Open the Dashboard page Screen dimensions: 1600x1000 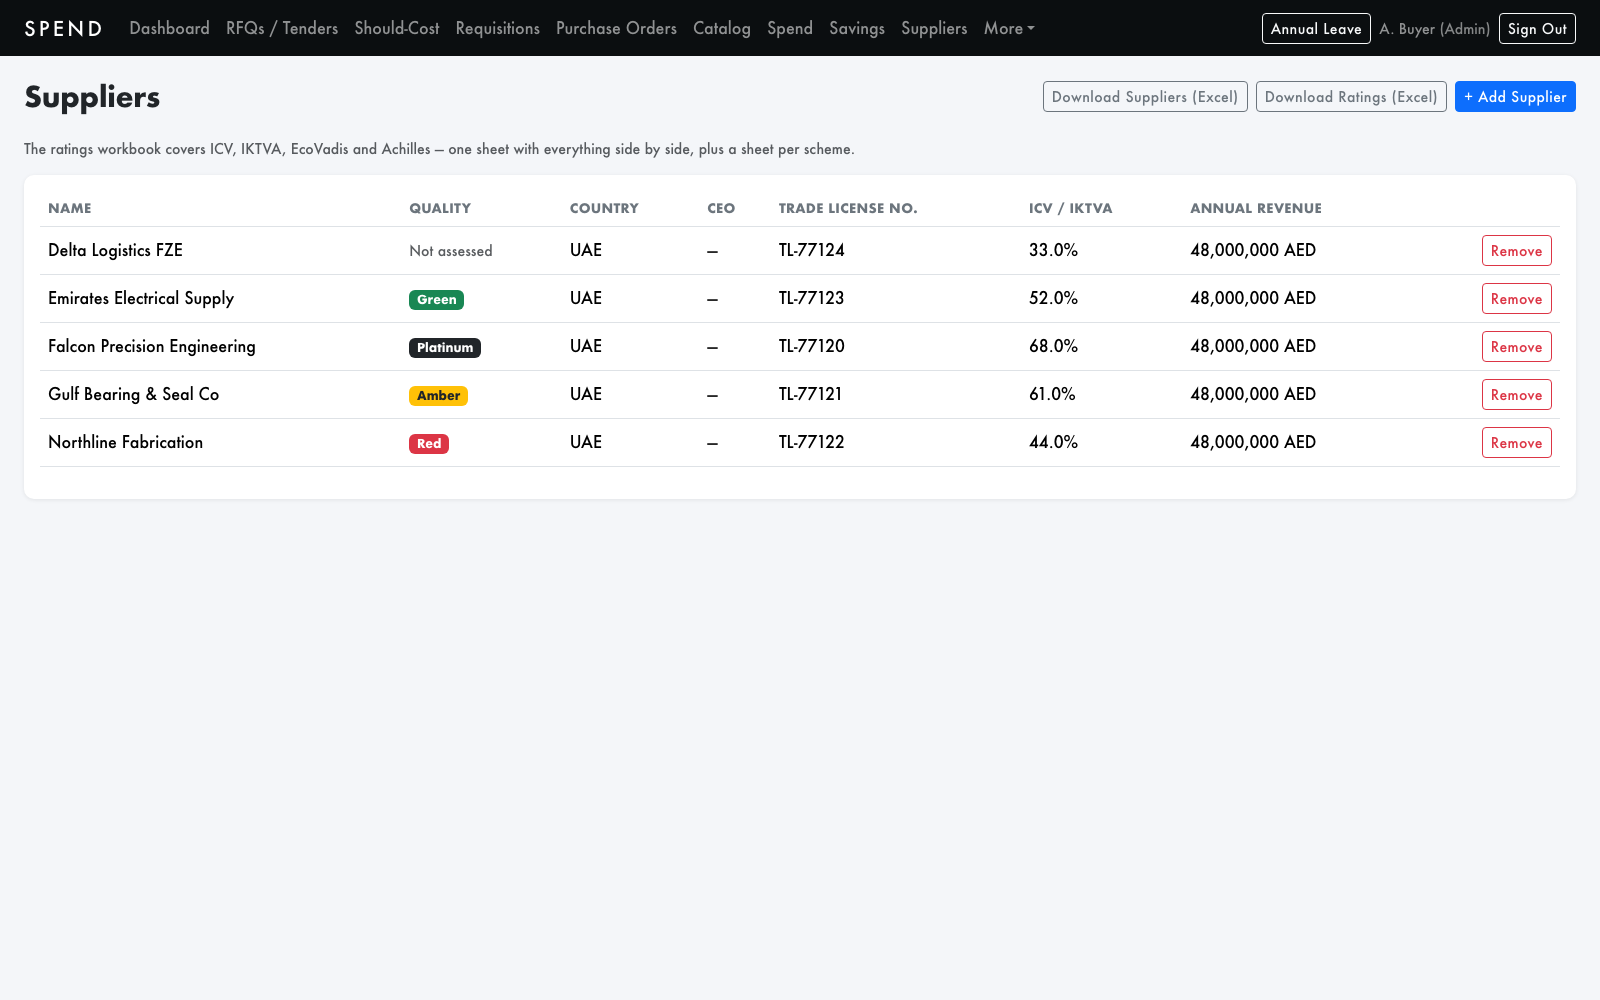[169, 28]
